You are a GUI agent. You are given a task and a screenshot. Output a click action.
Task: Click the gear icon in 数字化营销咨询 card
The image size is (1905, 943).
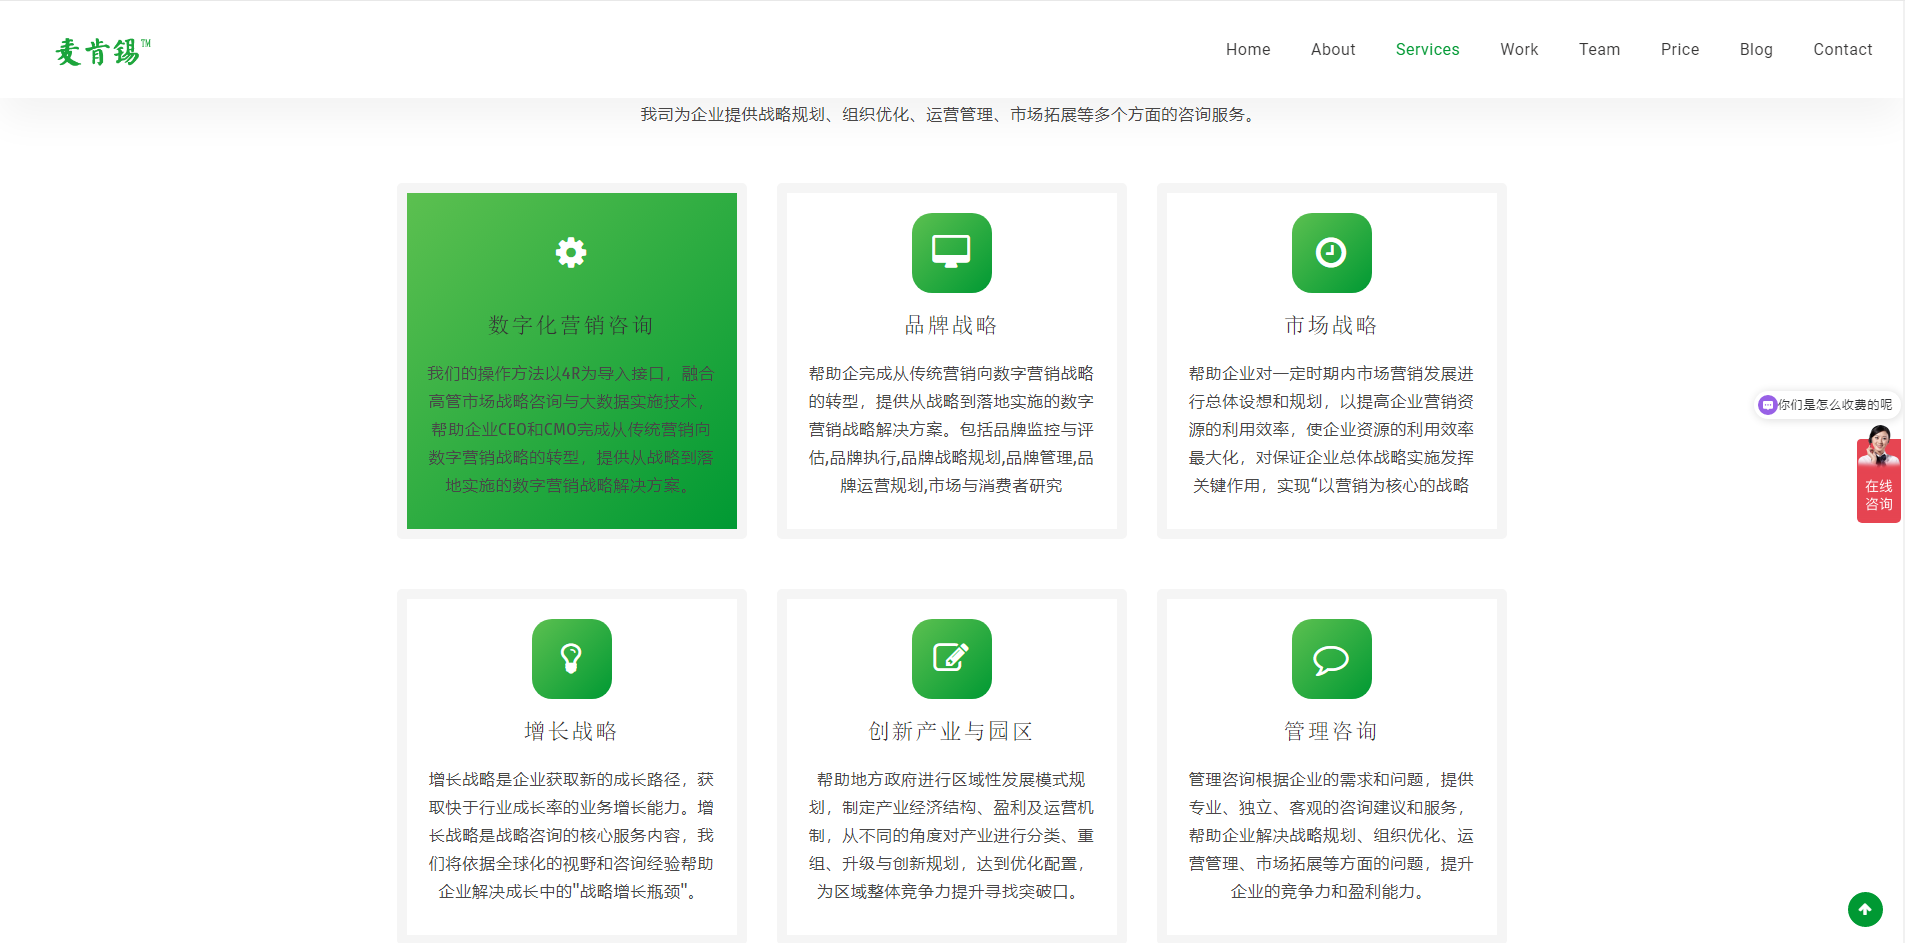point(571,252)
